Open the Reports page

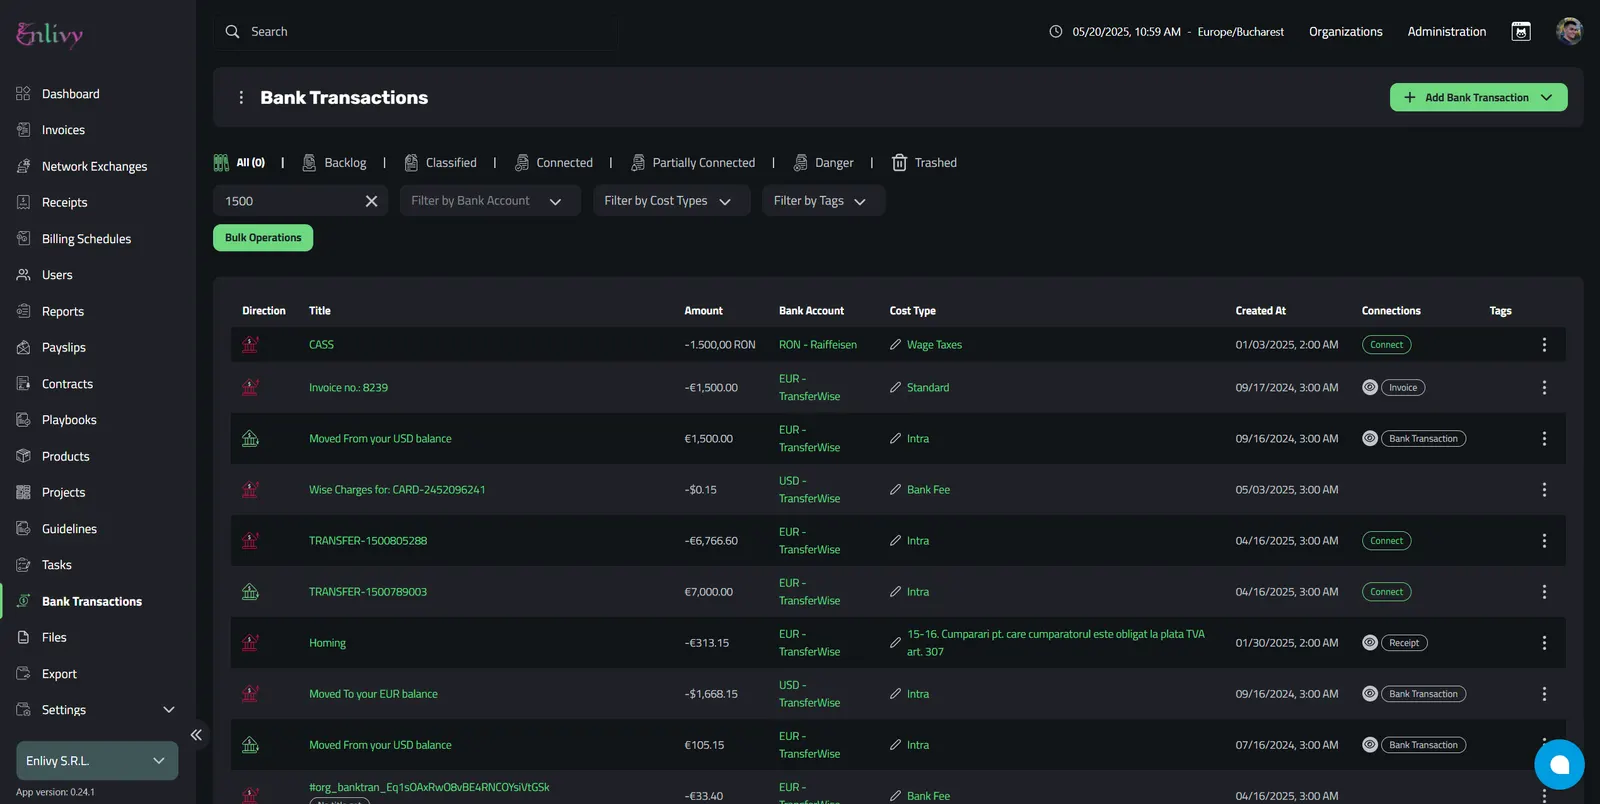click(62, 311)
